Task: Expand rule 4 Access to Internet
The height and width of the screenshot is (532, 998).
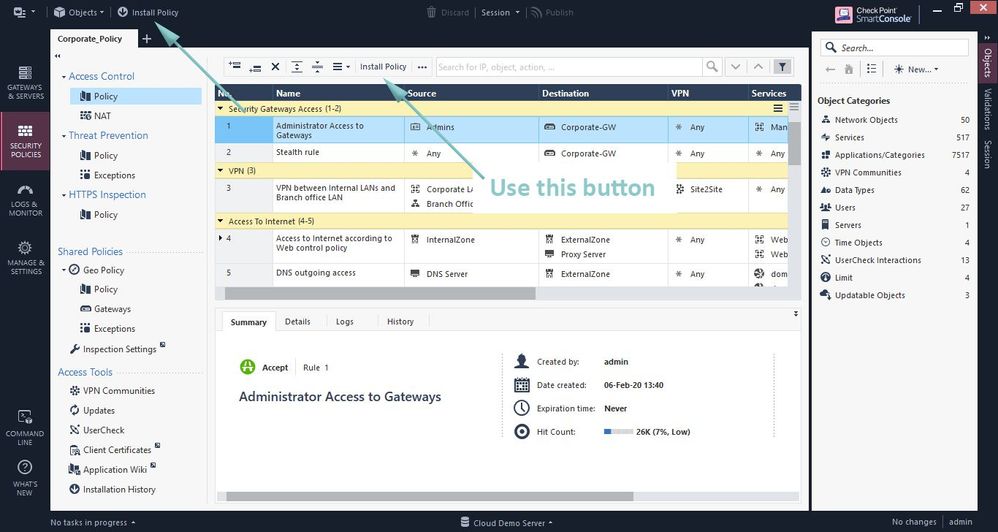Action: pyautogui.click(x=220, y=238)
